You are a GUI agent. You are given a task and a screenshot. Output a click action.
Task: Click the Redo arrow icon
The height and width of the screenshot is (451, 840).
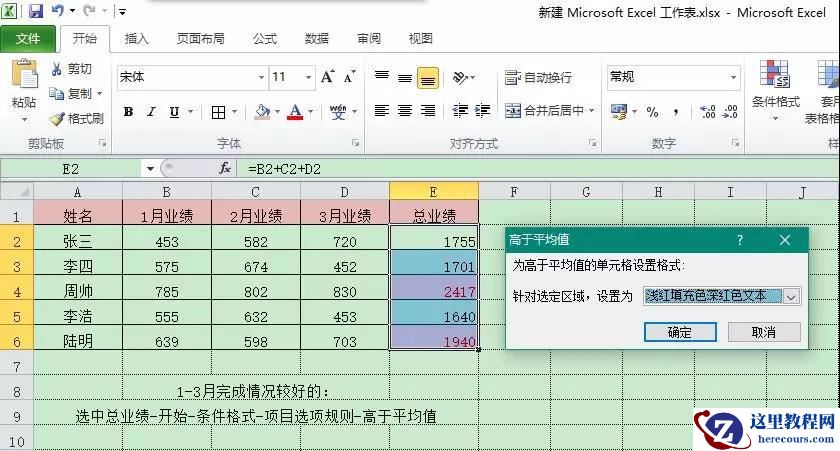pyautogui.click(x=89, y=11)
